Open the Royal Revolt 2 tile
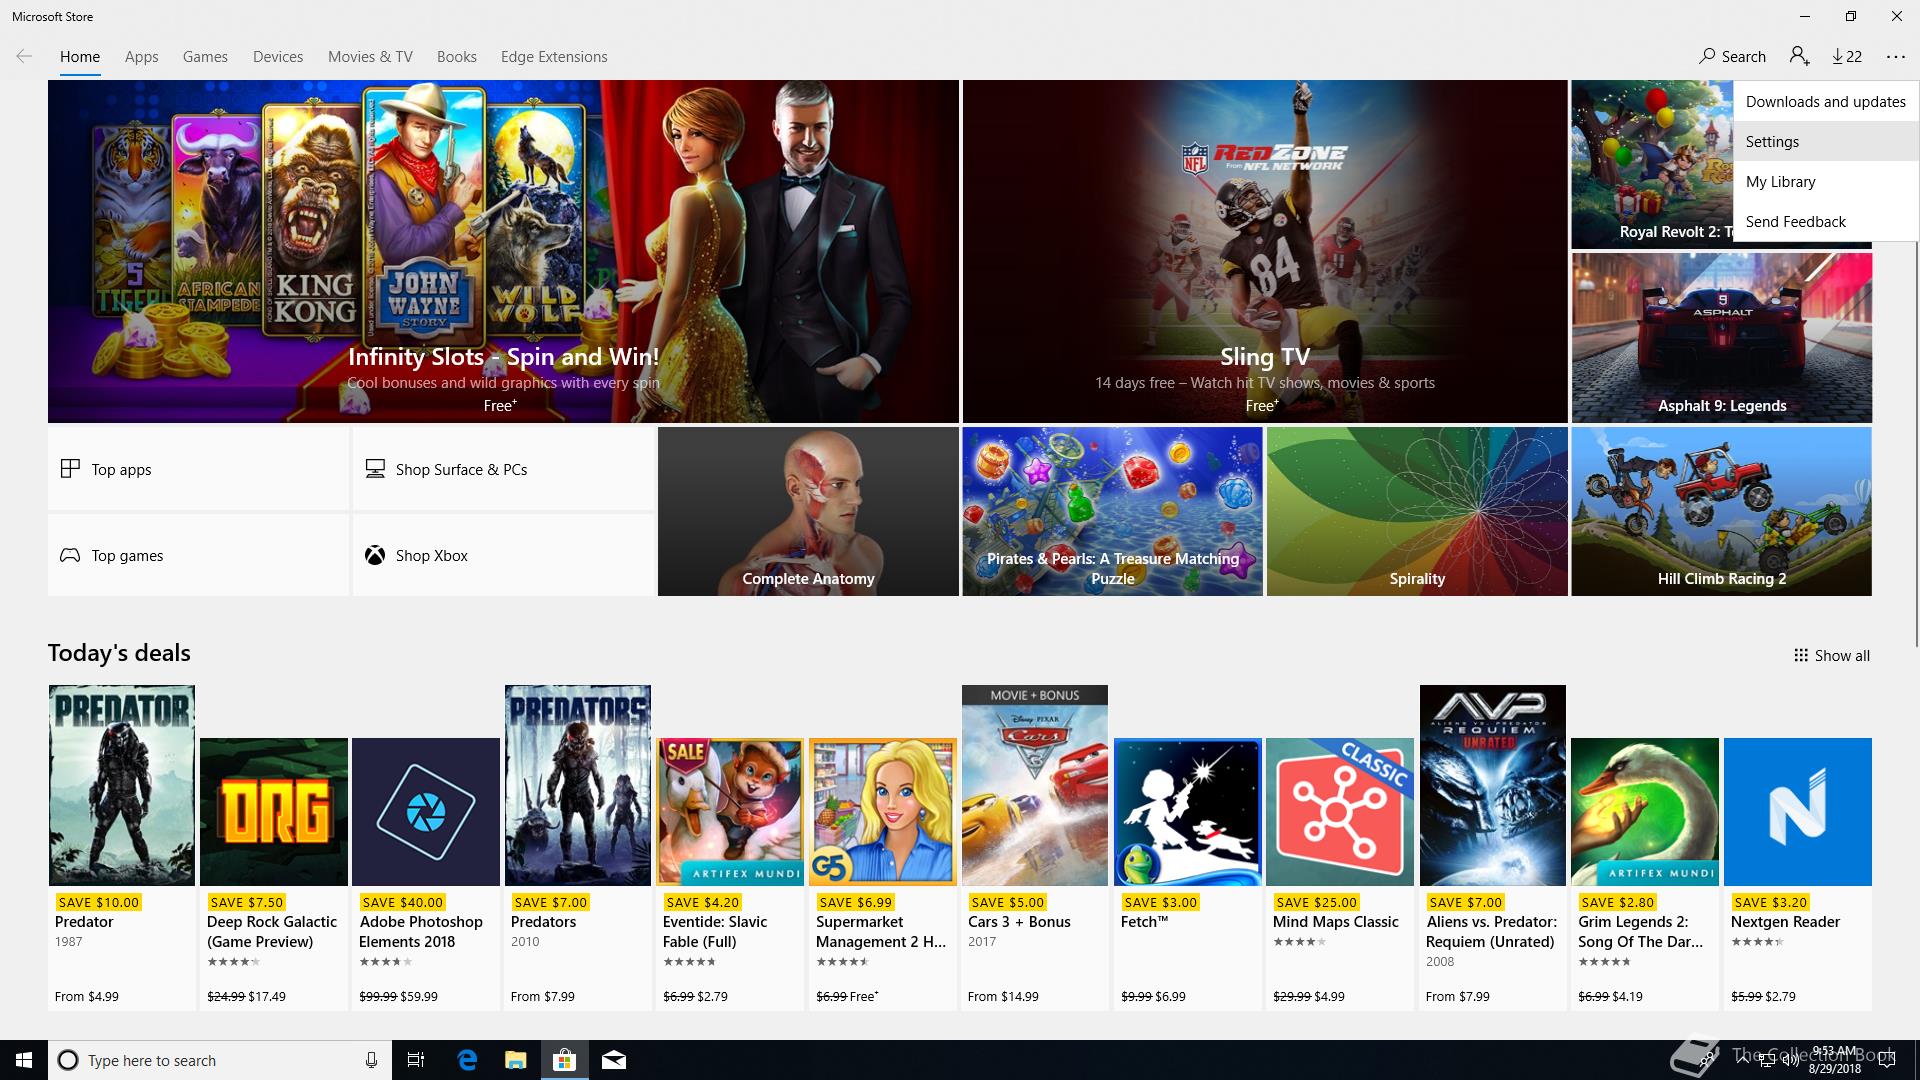 (x=1652, y=165)
